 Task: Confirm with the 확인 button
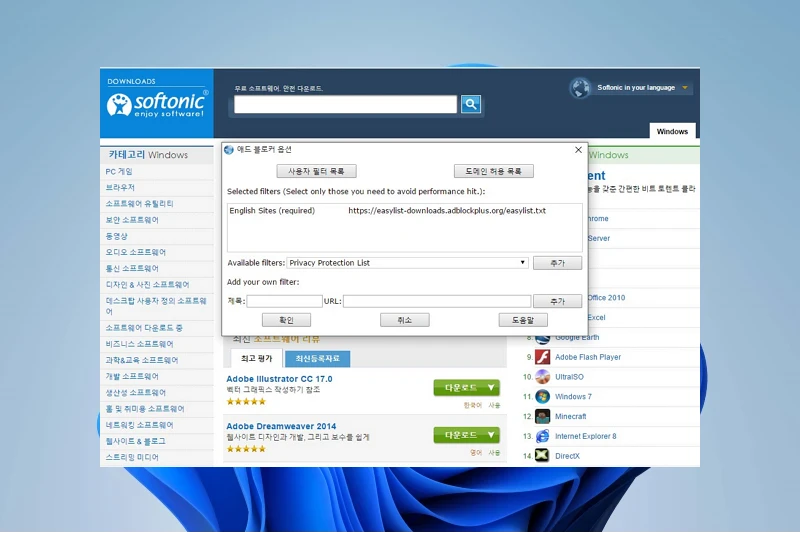pyautogui.click(x=286, y=320)
